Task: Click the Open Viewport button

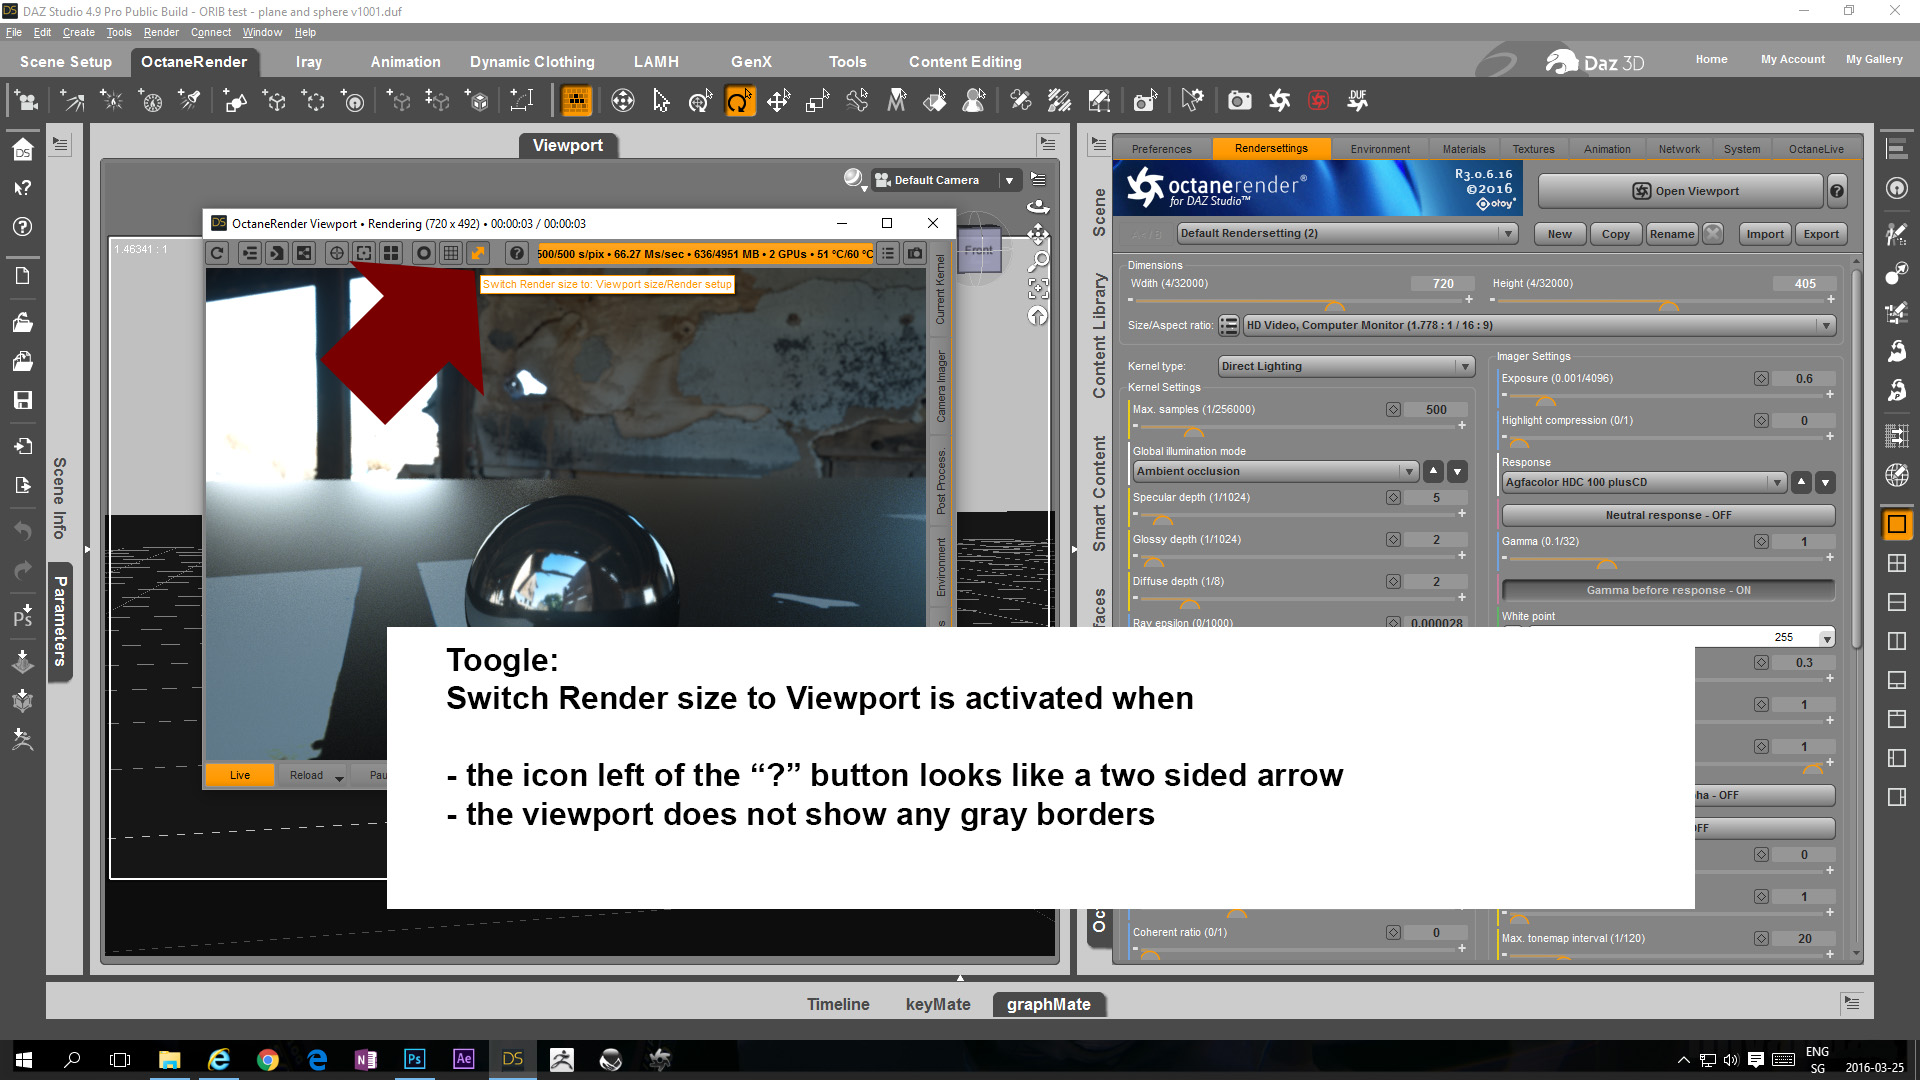Action: (x=1684, y=191)
